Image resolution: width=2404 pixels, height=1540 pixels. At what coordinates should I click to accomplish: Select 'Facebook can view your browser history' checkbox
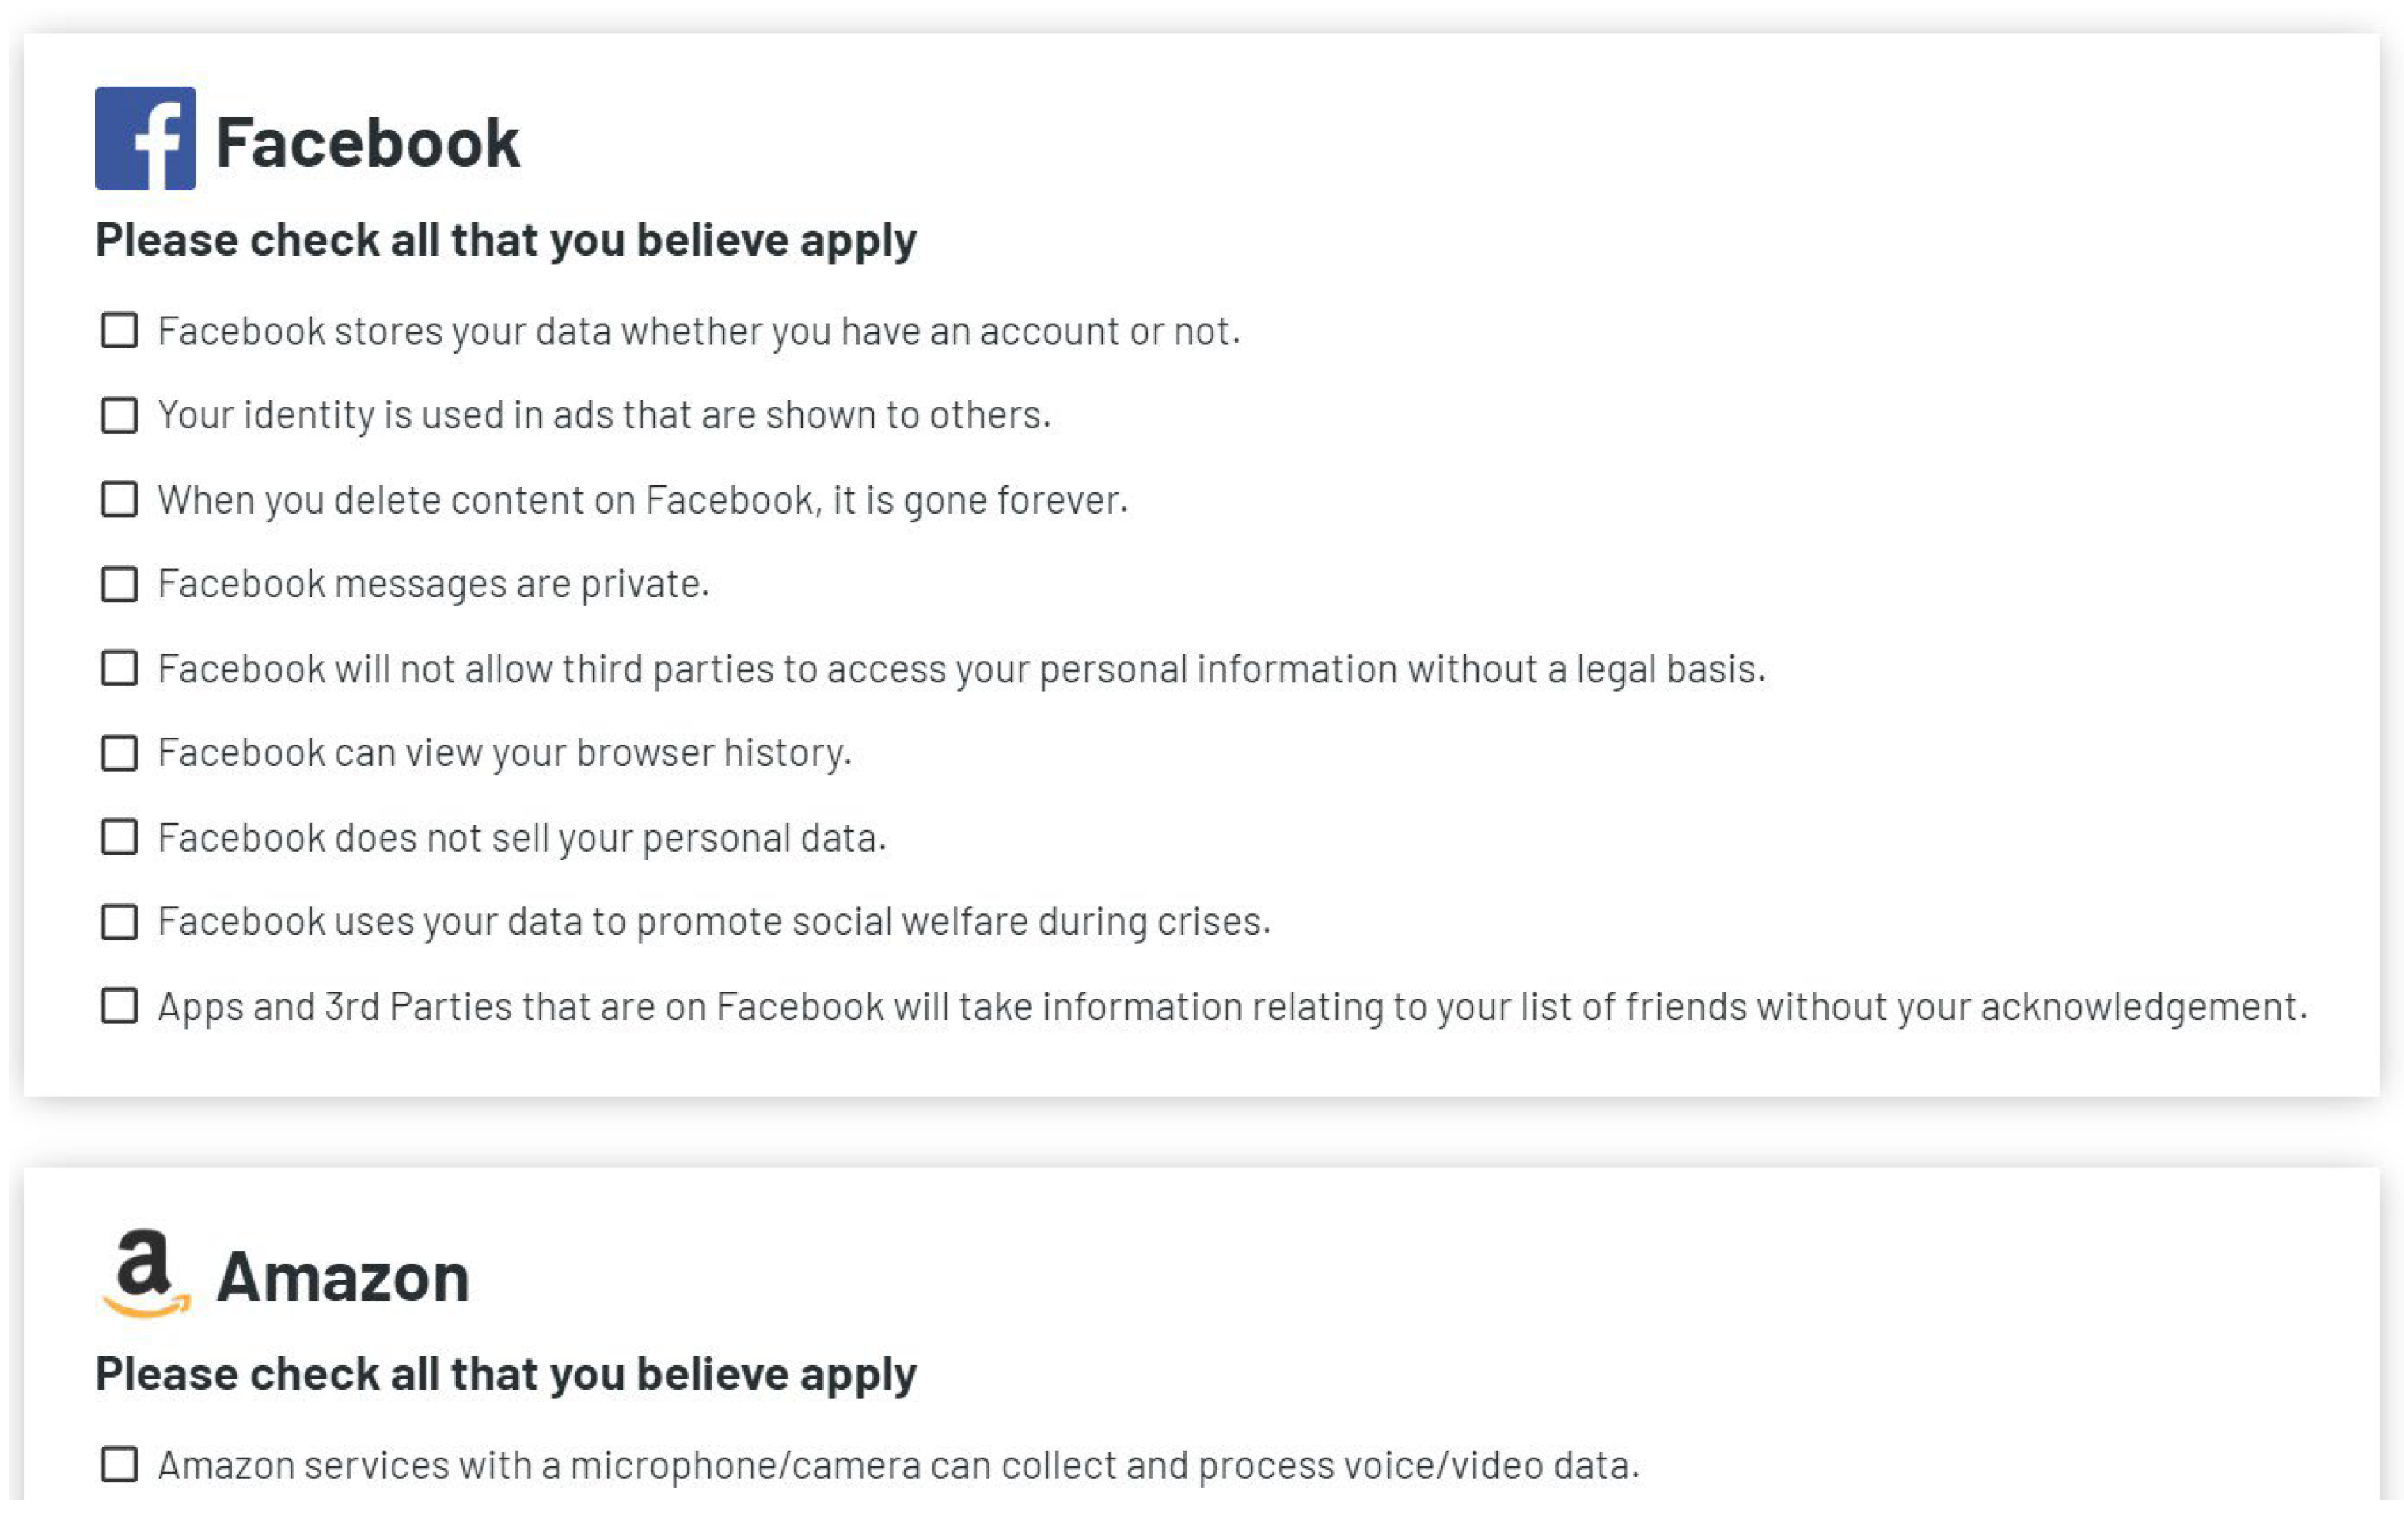click(119, 752)
